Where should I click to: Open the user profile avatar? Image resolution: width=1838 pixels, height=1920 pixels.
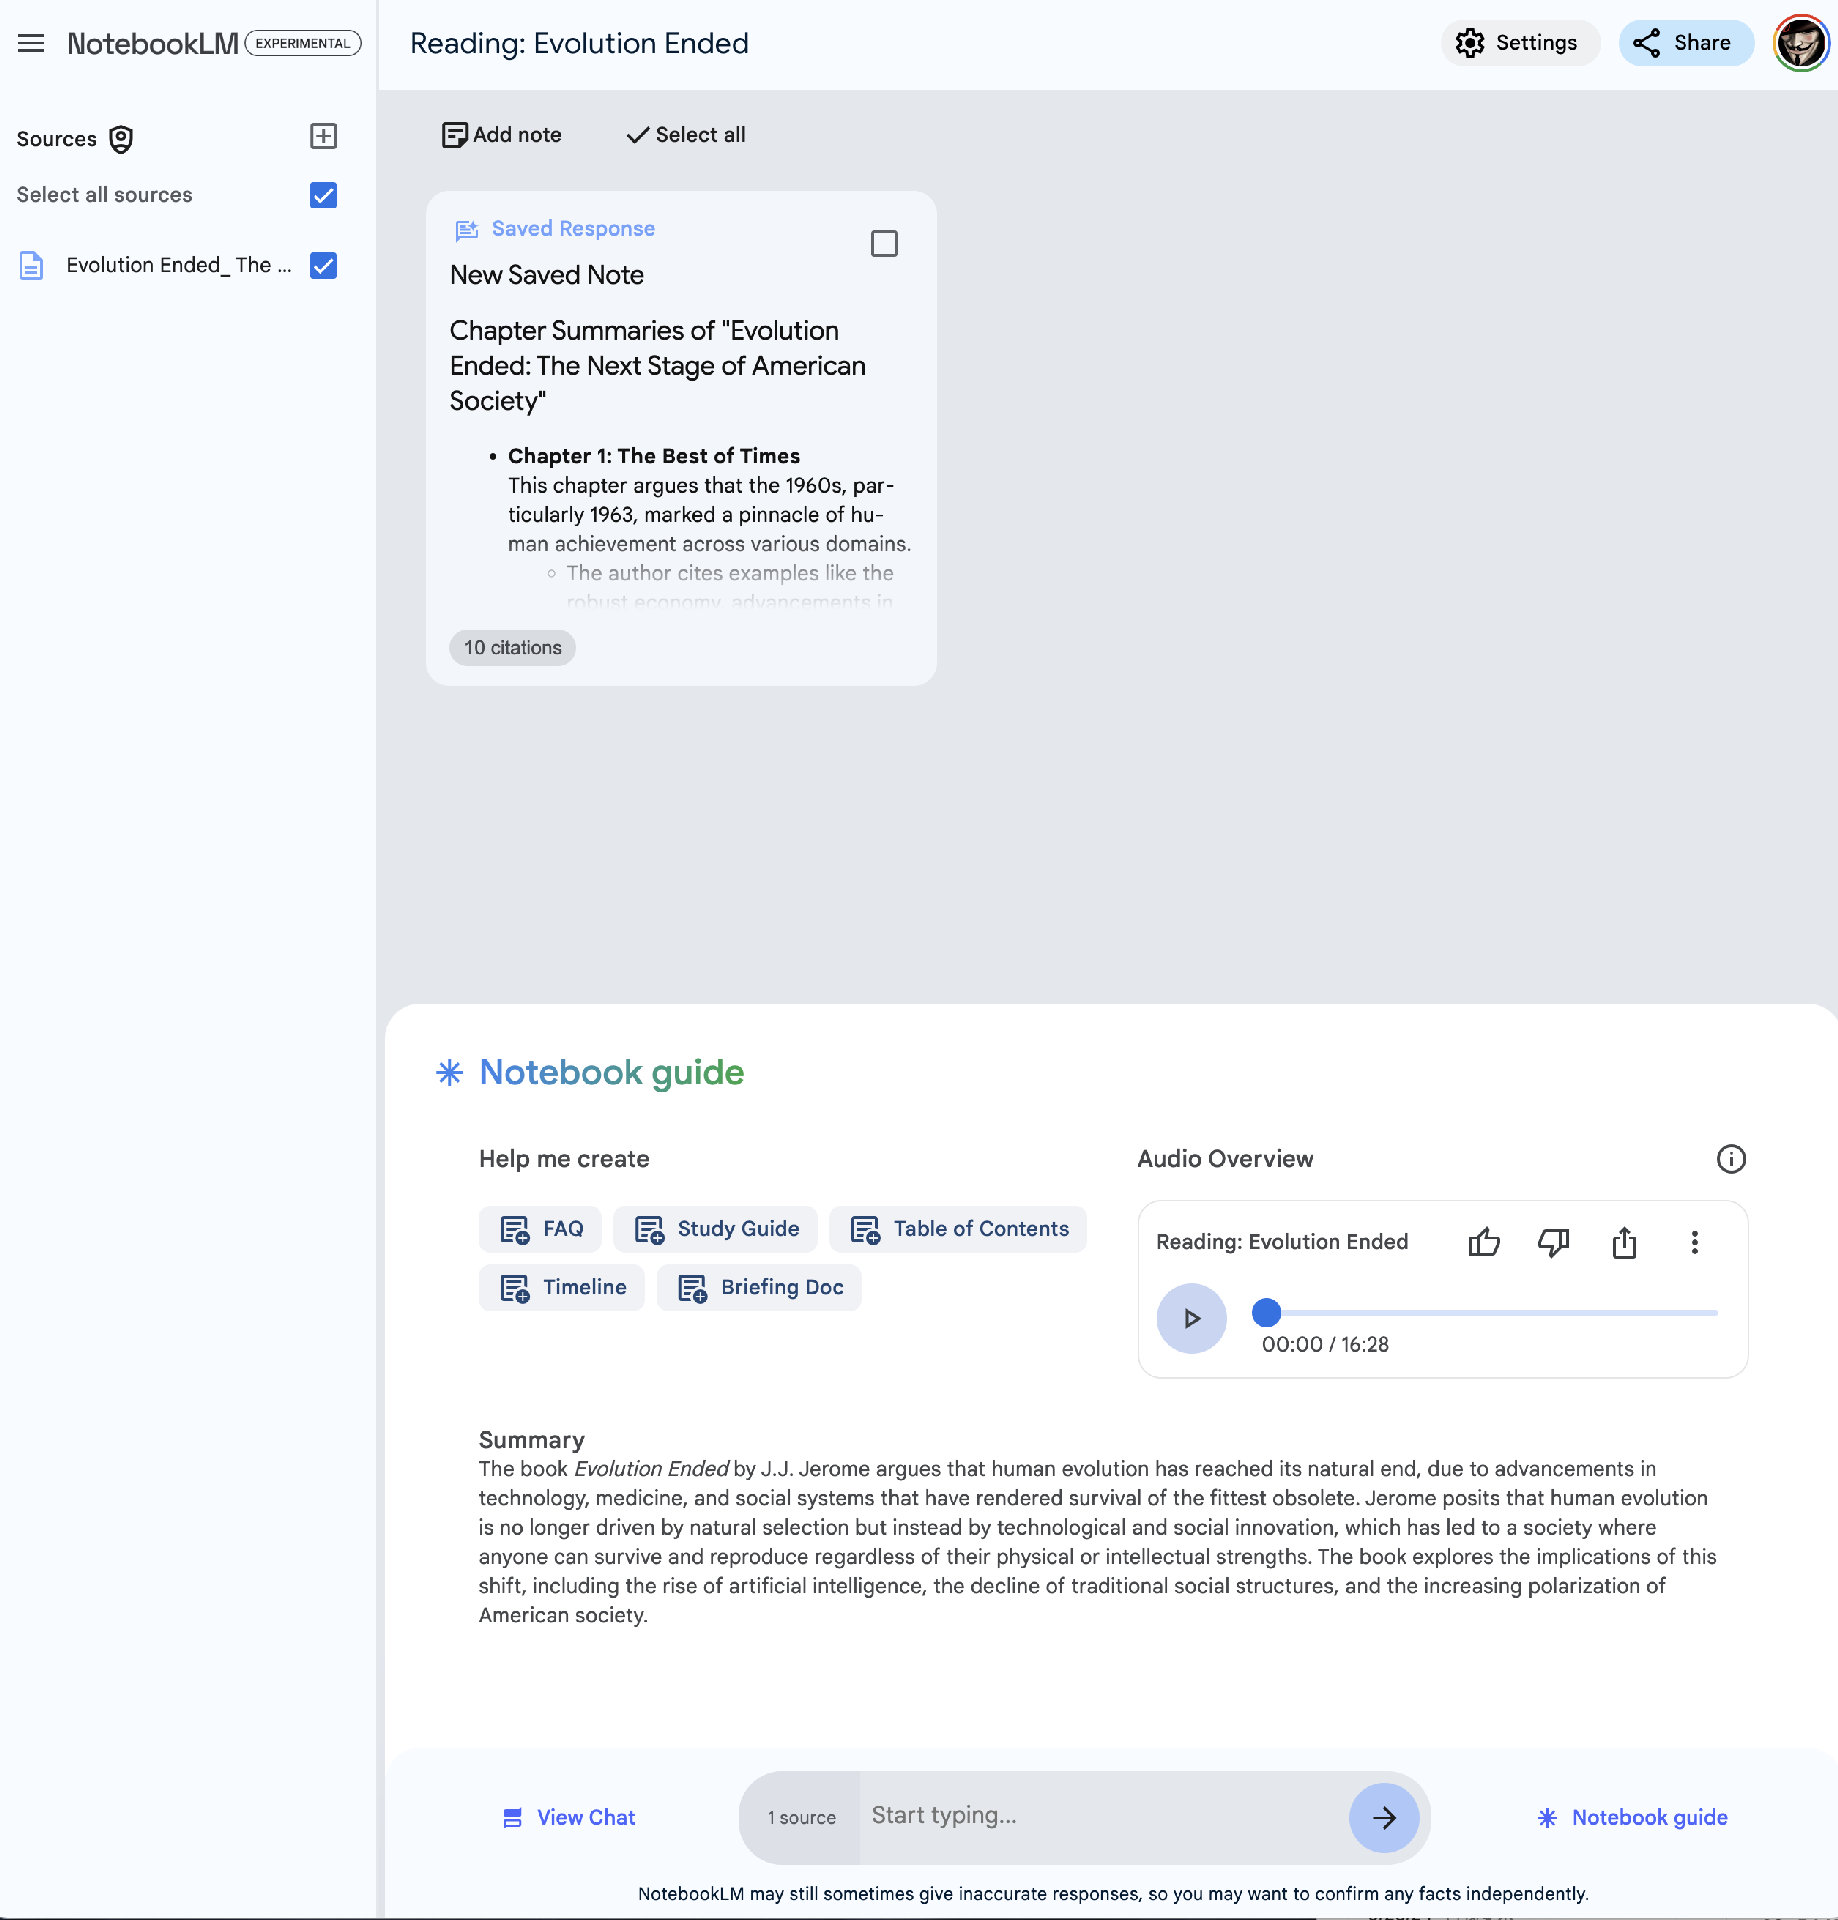(x=1800, y=43)
